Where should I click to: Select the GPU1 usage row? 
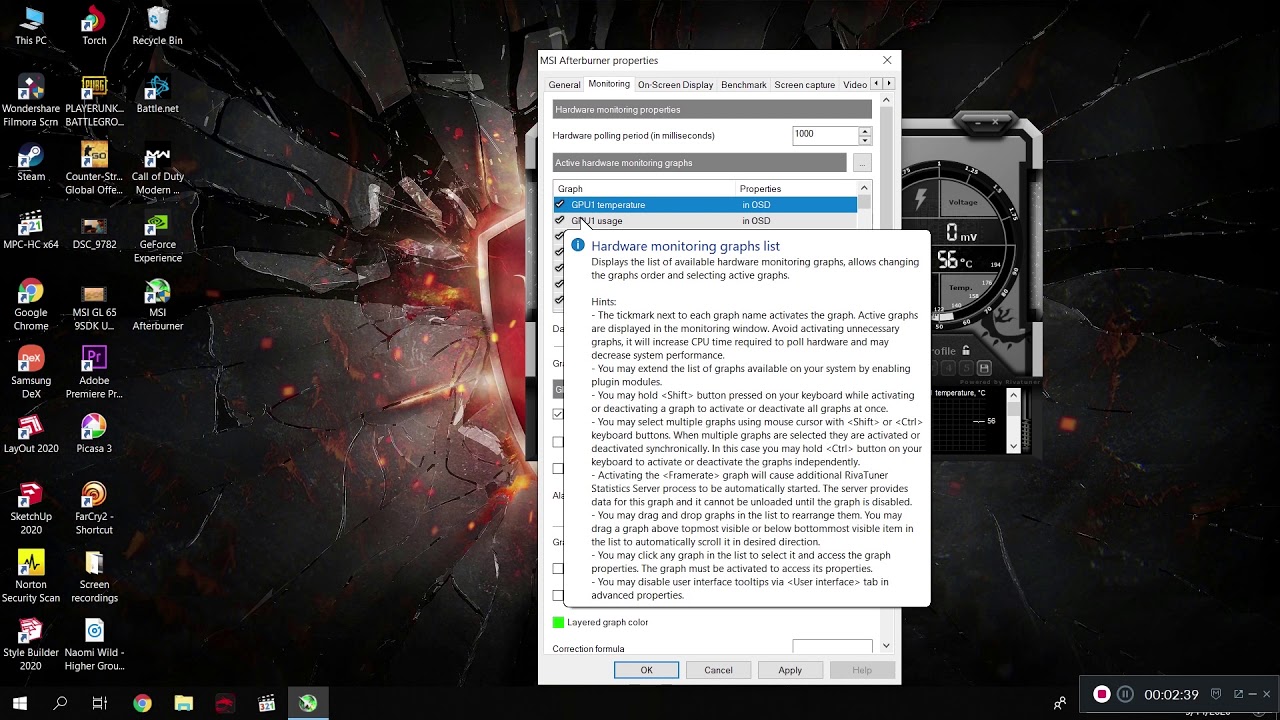(x=705, y=220)
